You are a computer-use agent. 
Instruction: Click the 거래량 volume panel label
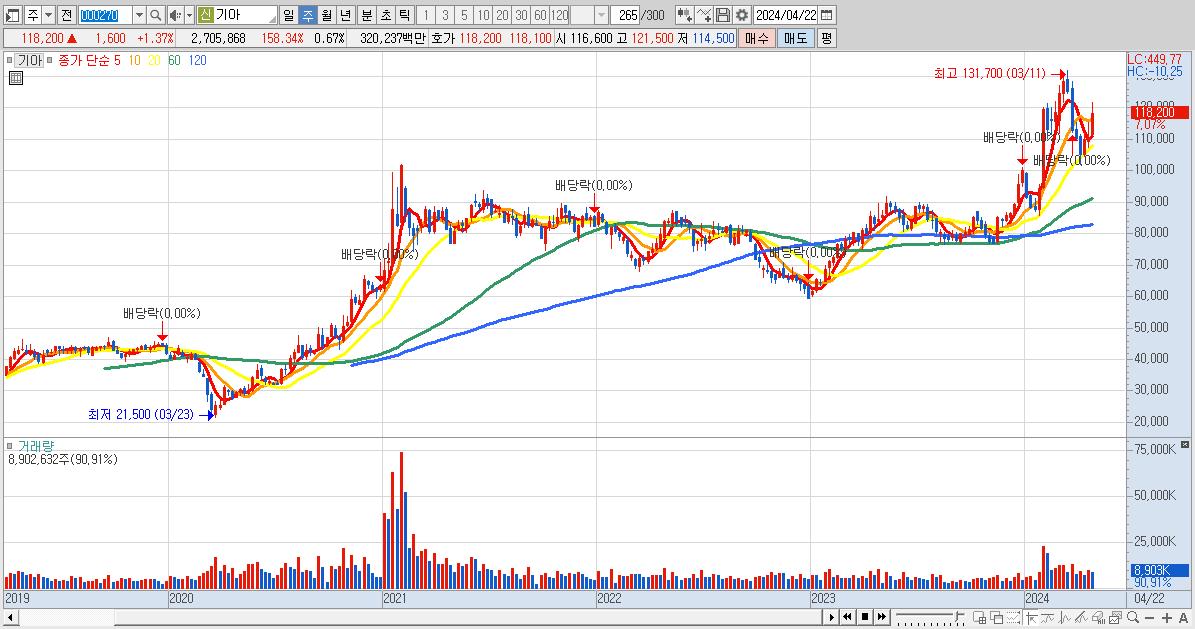pos(35,446)
